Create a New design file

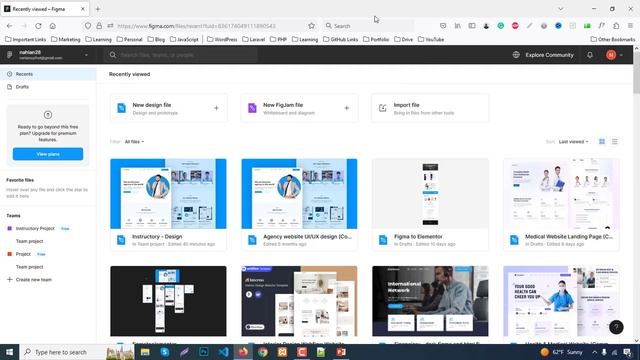(169, 108)
